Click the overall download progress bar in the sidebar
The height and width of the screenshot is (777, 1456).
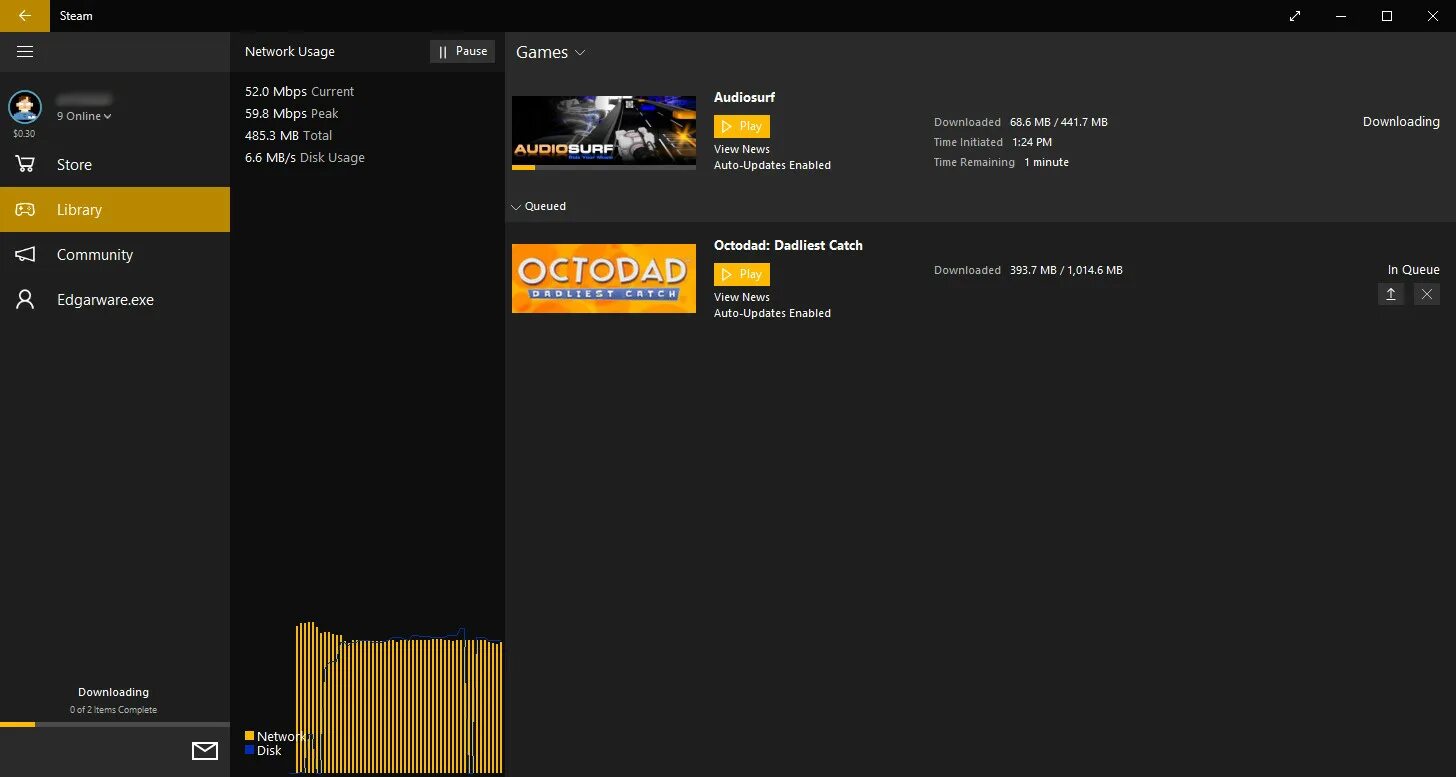coord(115,724)
